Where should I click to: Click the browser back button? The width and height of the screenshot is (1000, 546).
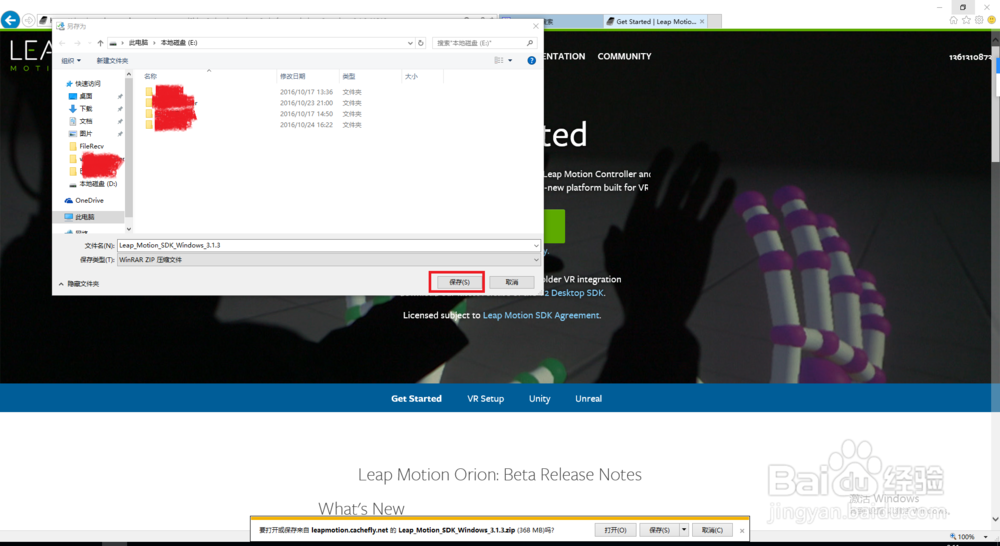pyautogui.click(x=10, y=20)
